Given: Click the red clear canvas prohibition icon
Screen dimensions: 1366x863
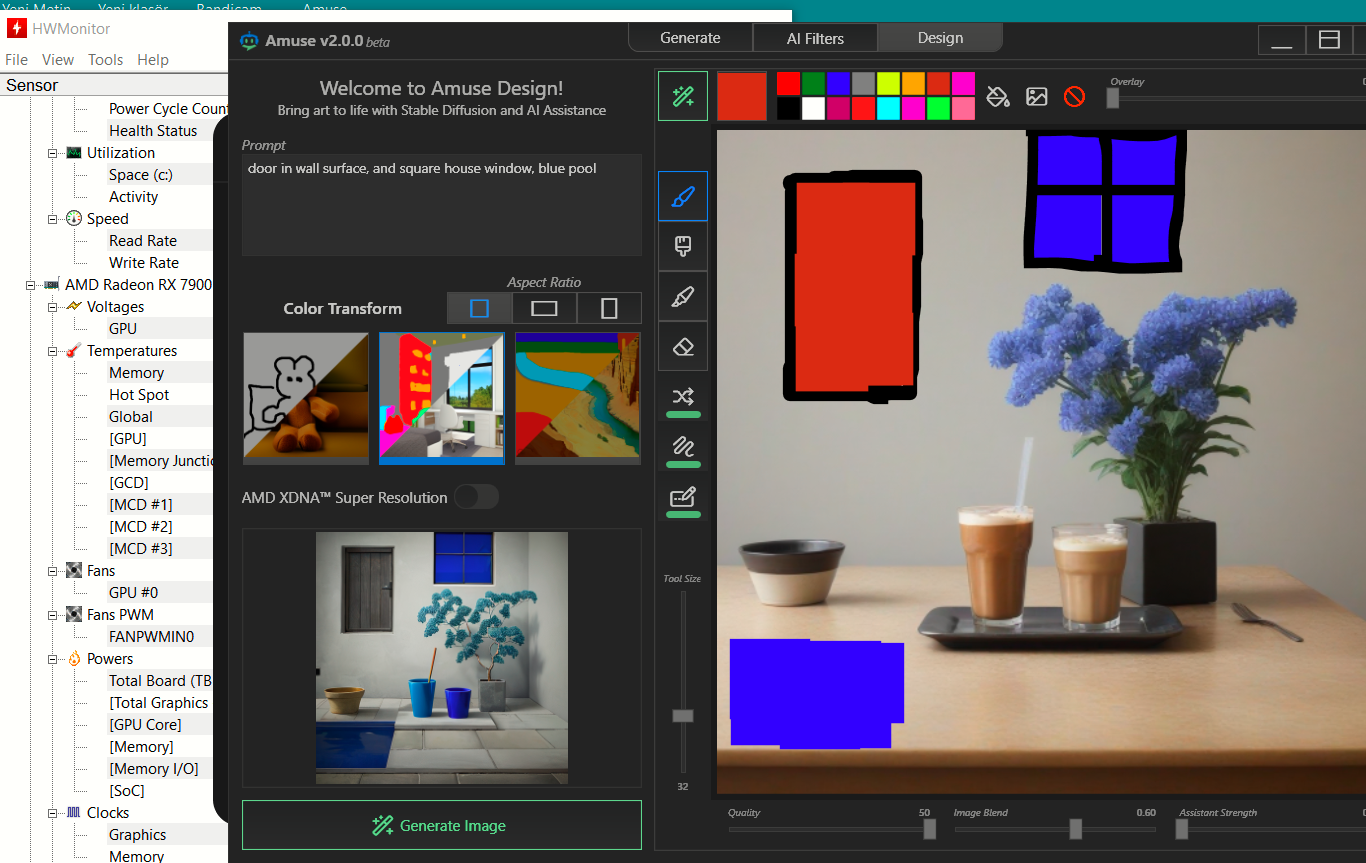Looking at the screenshot, I should click(1074, 96).
